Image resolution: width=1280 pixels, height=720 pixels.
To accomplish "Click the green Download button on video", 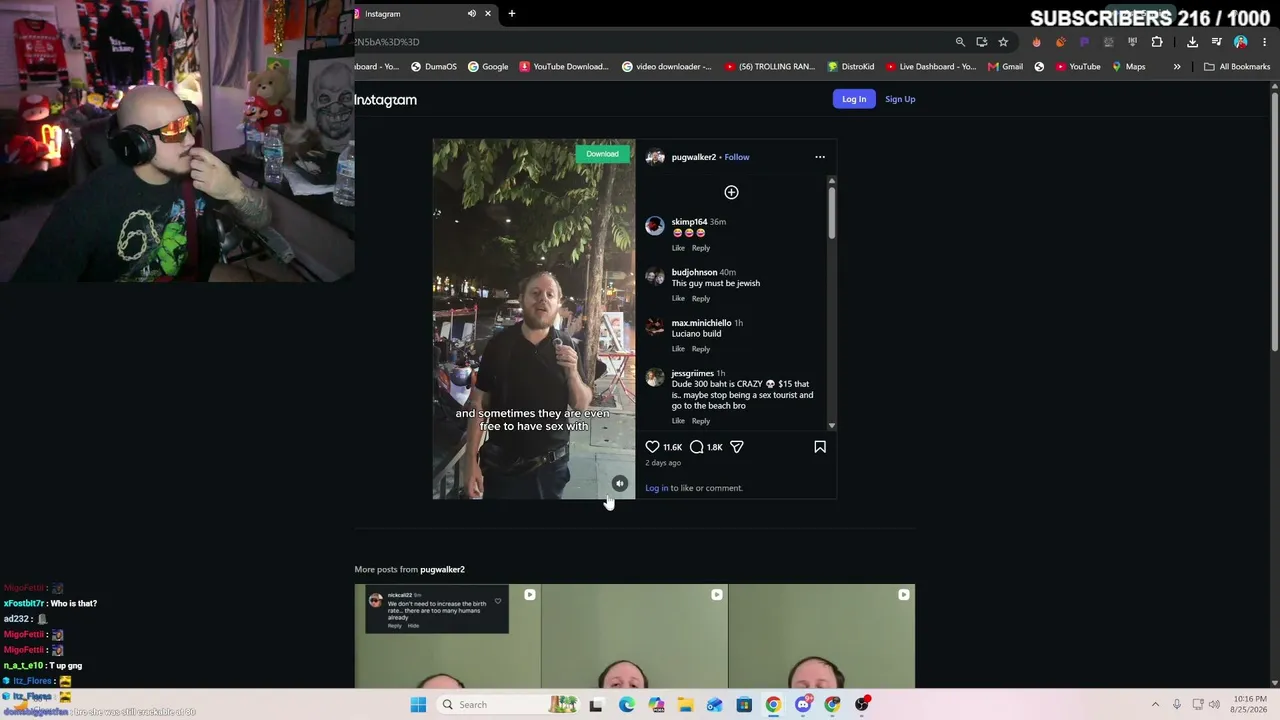I will coord(602,153).
